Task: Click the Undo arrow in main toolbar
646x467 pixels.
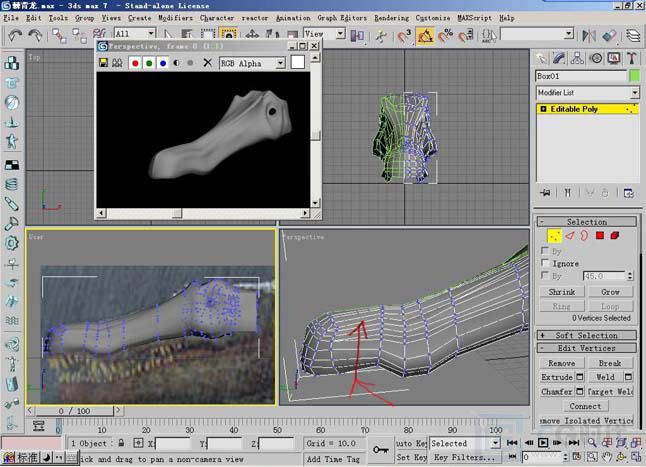Action: (x=15, y=35)
